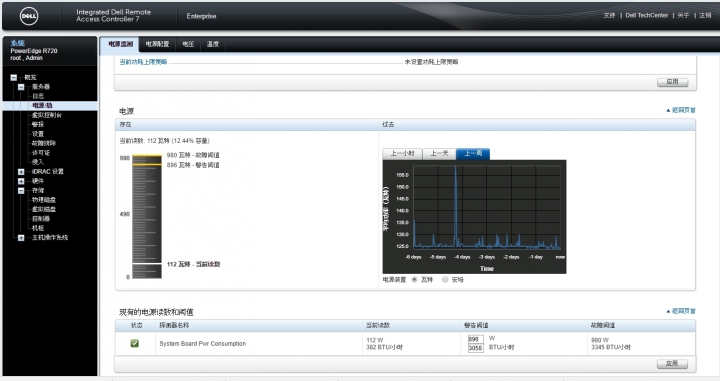Screen dimensions: 720x381
Task: Switch to the 电源监测 tab
Action: 120,44
